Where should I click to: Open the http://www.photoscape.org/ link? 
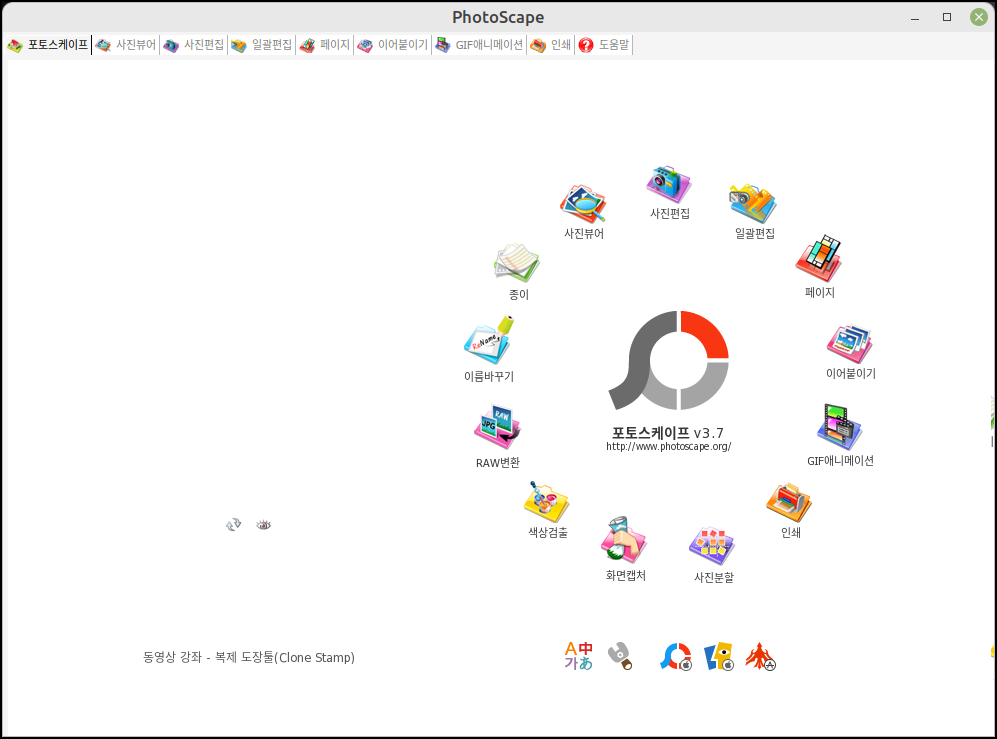coord(668,446)
